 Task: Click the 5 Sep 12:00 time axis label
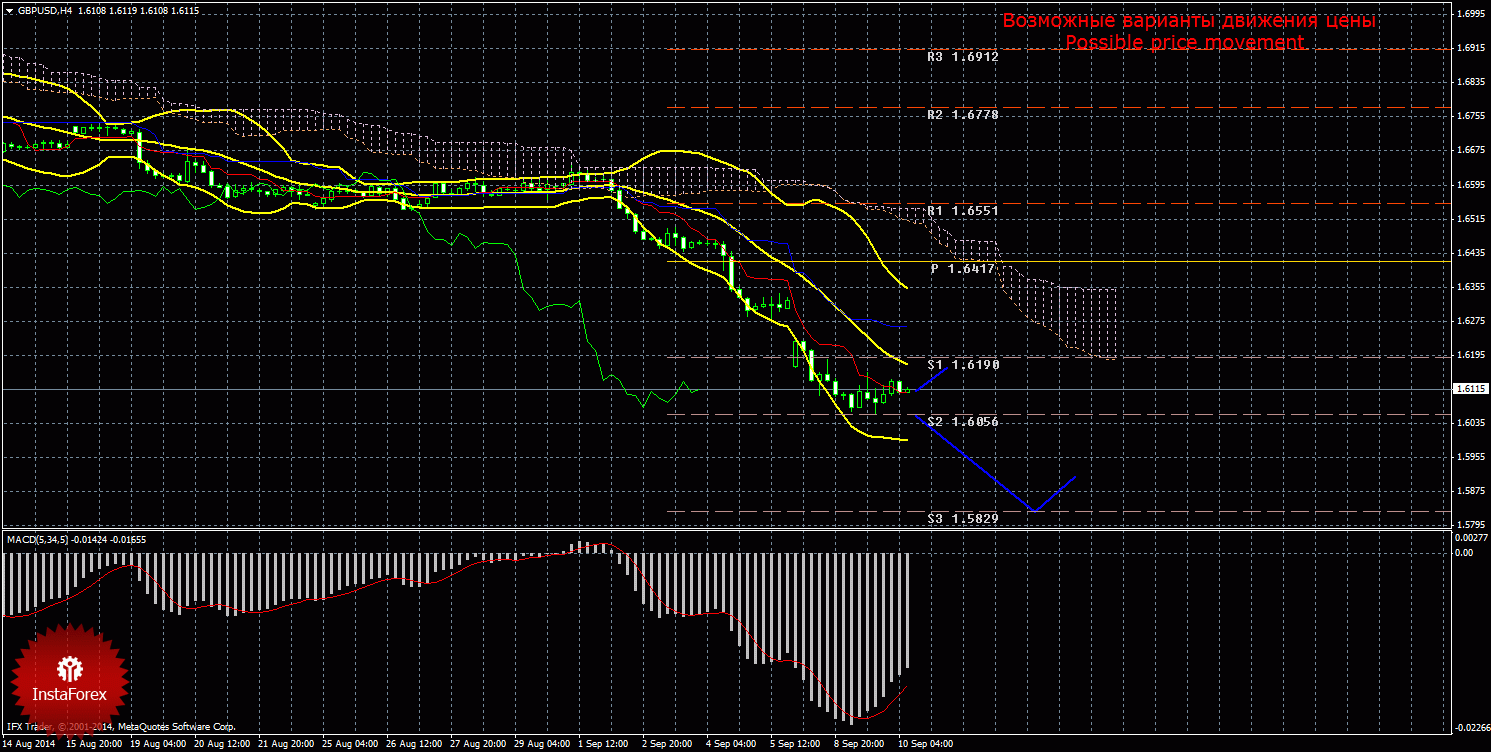796,744
